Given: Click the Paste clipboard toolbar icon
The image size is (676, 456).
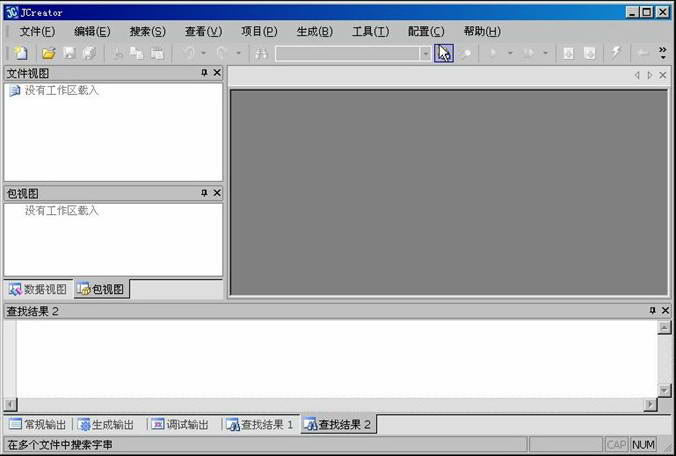Looking at the screenshot, I should 157,53.
